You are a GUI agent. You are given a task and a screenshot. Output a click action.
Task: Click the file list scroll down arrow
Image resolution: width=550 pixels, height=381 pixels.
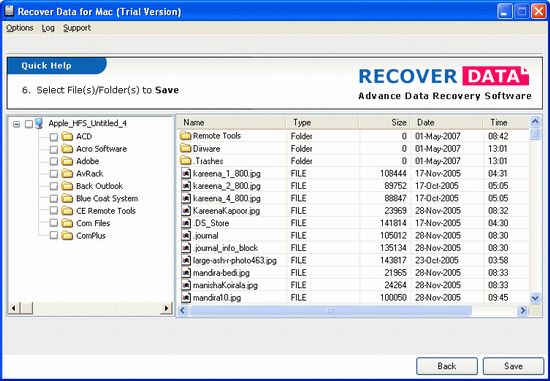[535, 299]
